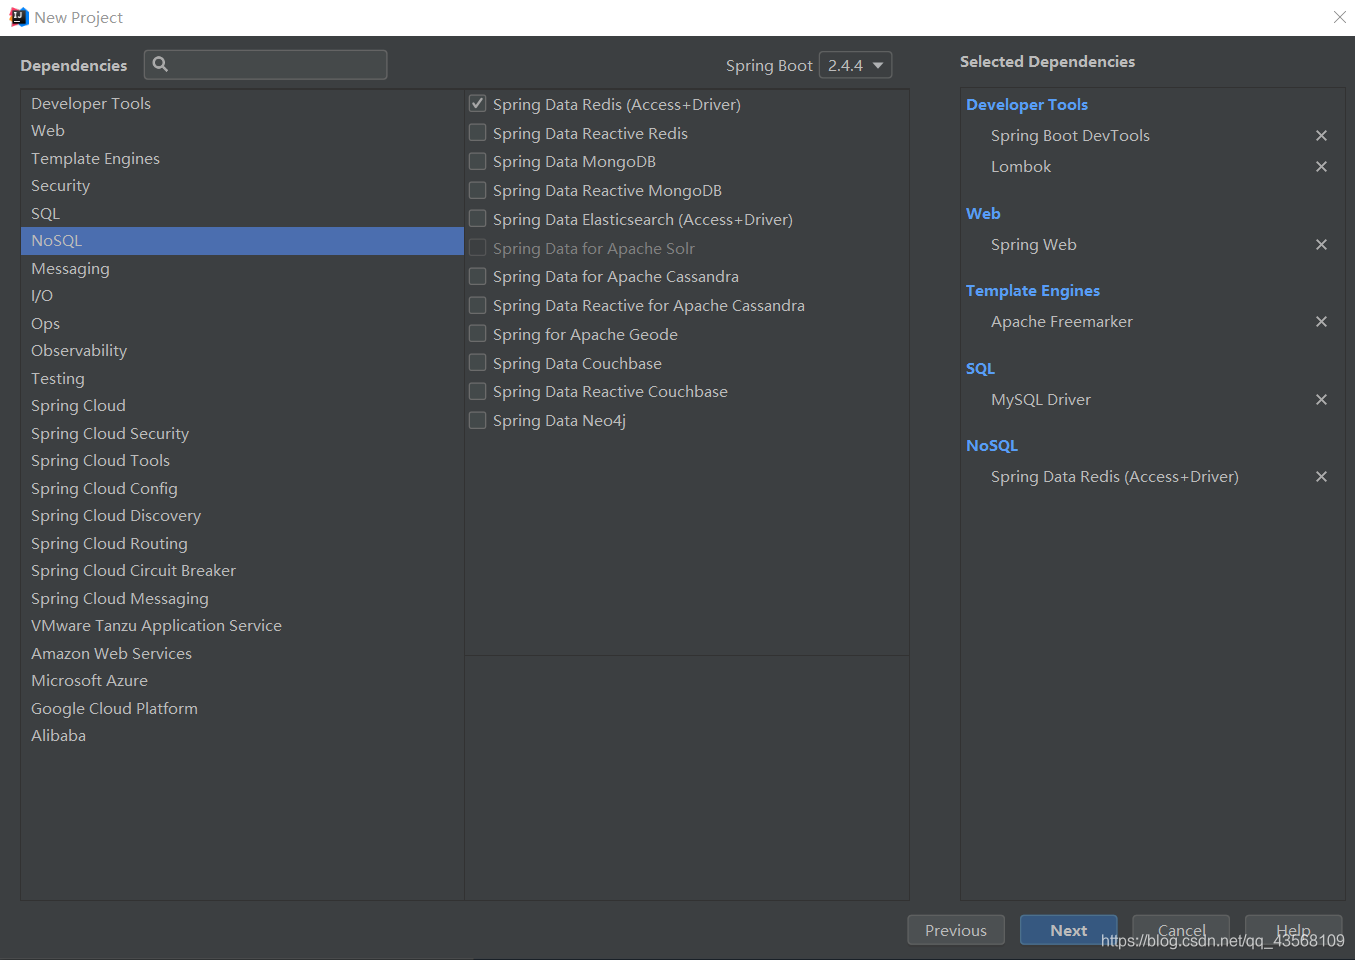Open the Messaging category
The width and height of the screenshot is (1355, 960).
tap(242, 268)
